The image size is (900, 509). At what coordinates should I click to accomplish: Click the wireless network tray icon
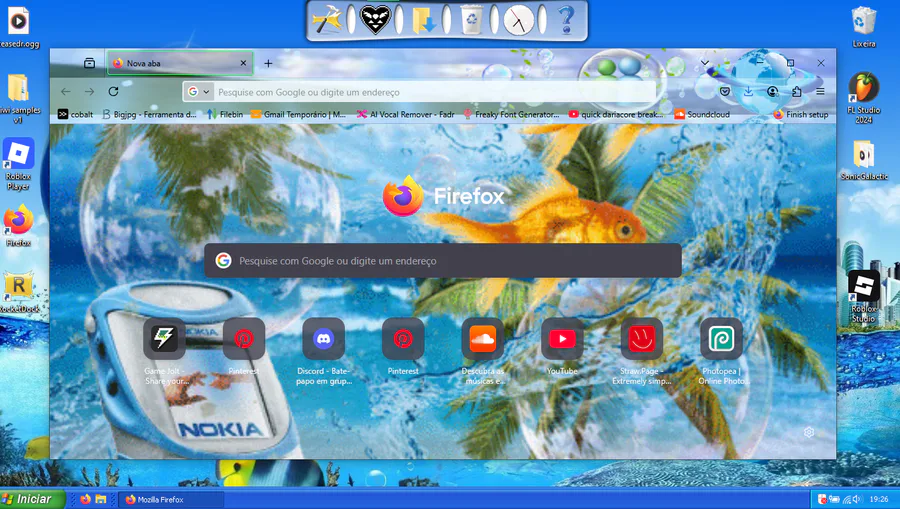[x=846, y=500]
